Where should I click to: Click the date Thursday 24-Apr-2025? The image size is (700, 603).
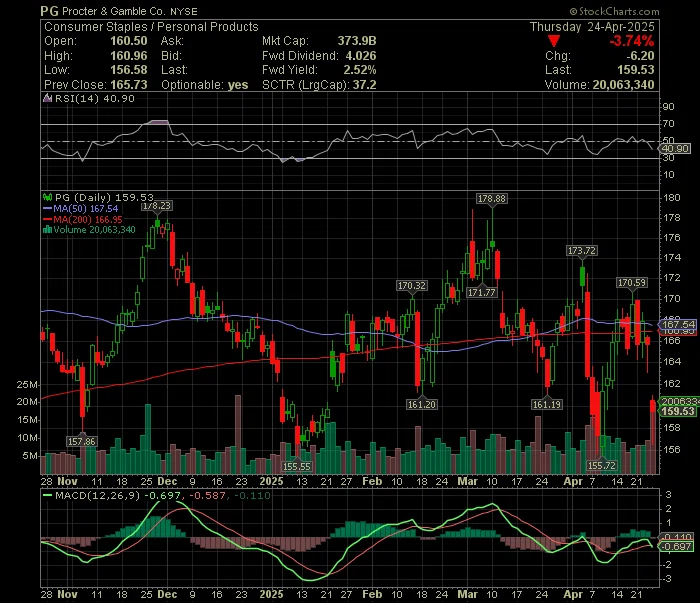click(x=592, y=27)
